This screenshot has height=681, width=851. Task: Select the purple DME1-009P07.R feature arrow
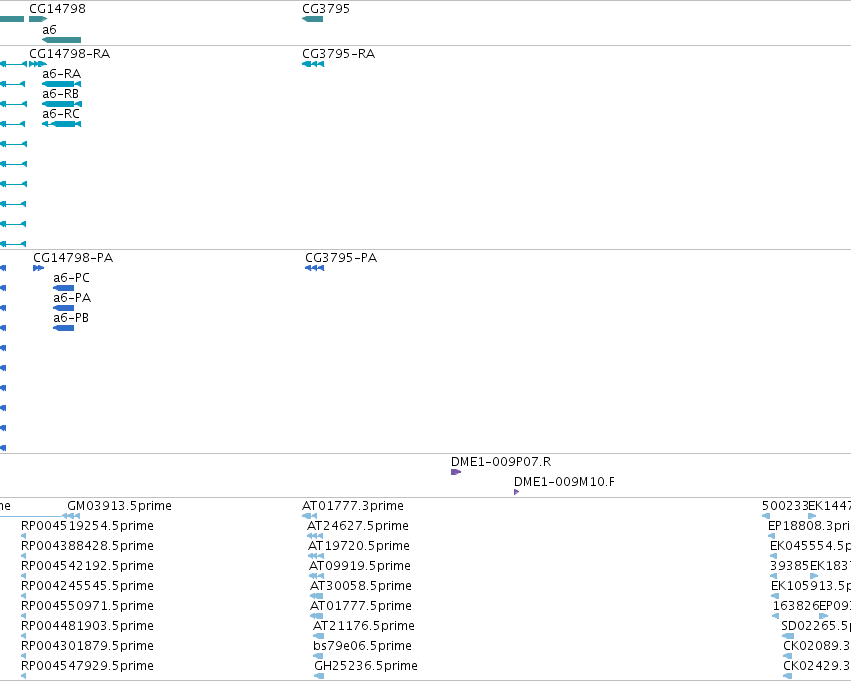(456, 472)
